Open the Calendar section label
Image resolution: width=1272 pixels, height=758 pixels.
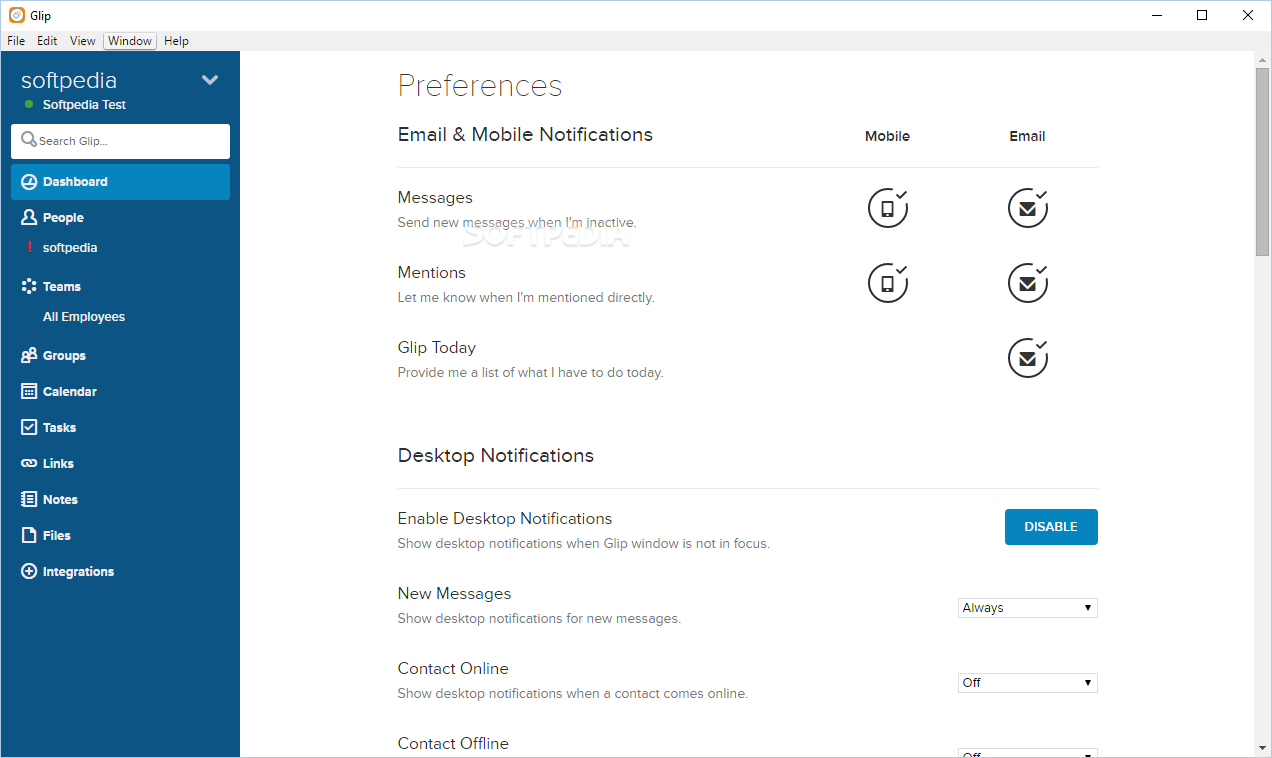[70, 392]
